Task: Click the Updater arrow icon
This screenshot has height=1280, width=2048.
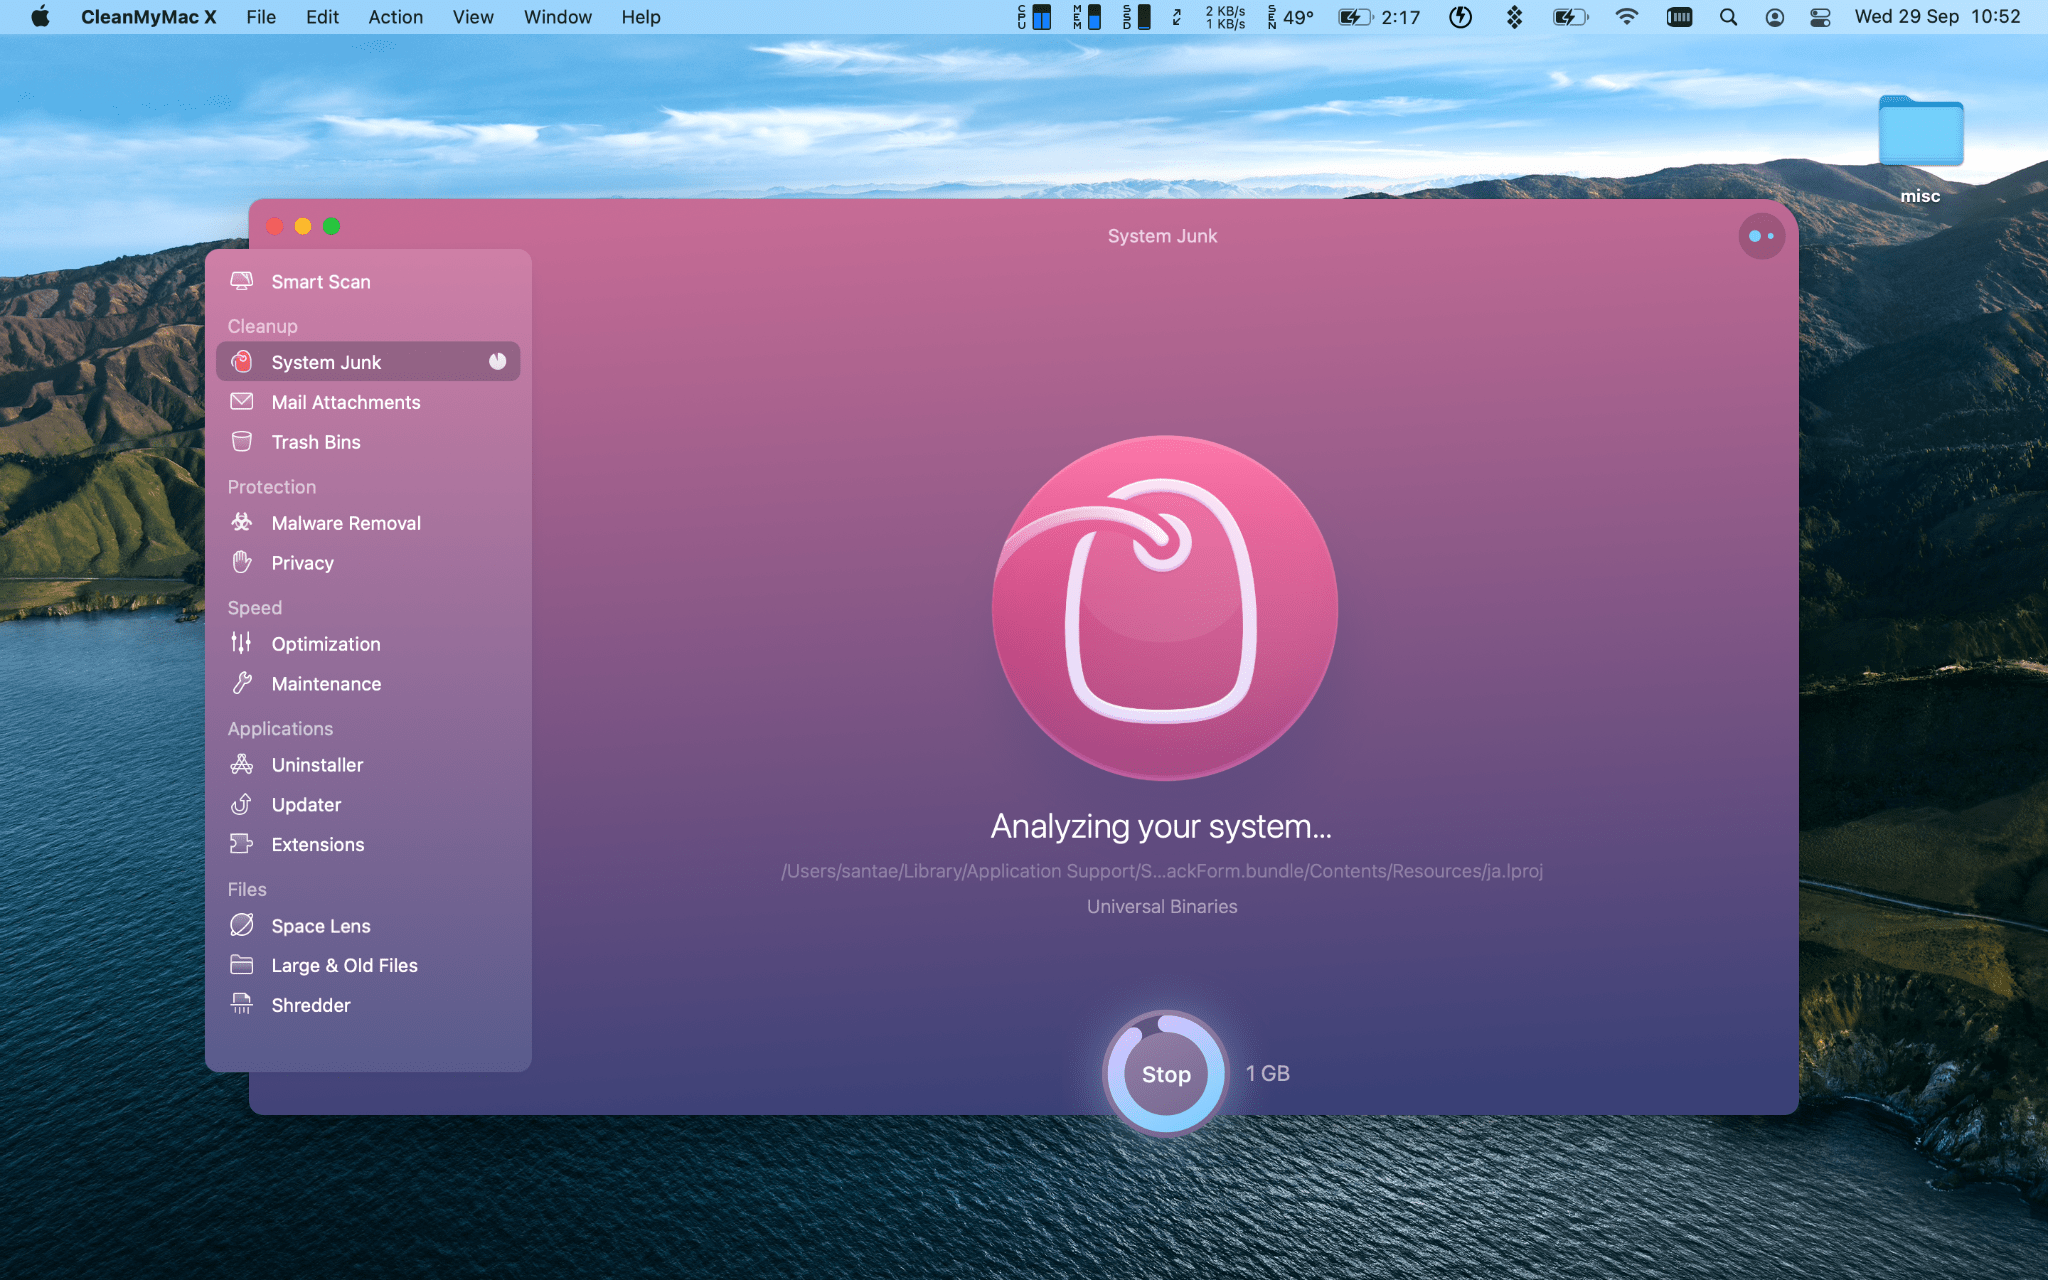Action: [242, 804]
